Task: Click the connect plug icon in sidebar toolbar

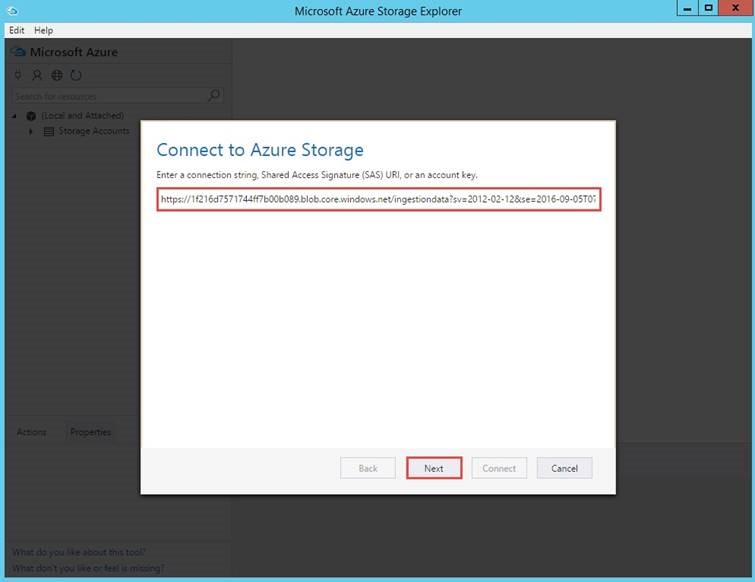Action: point(18,75)
